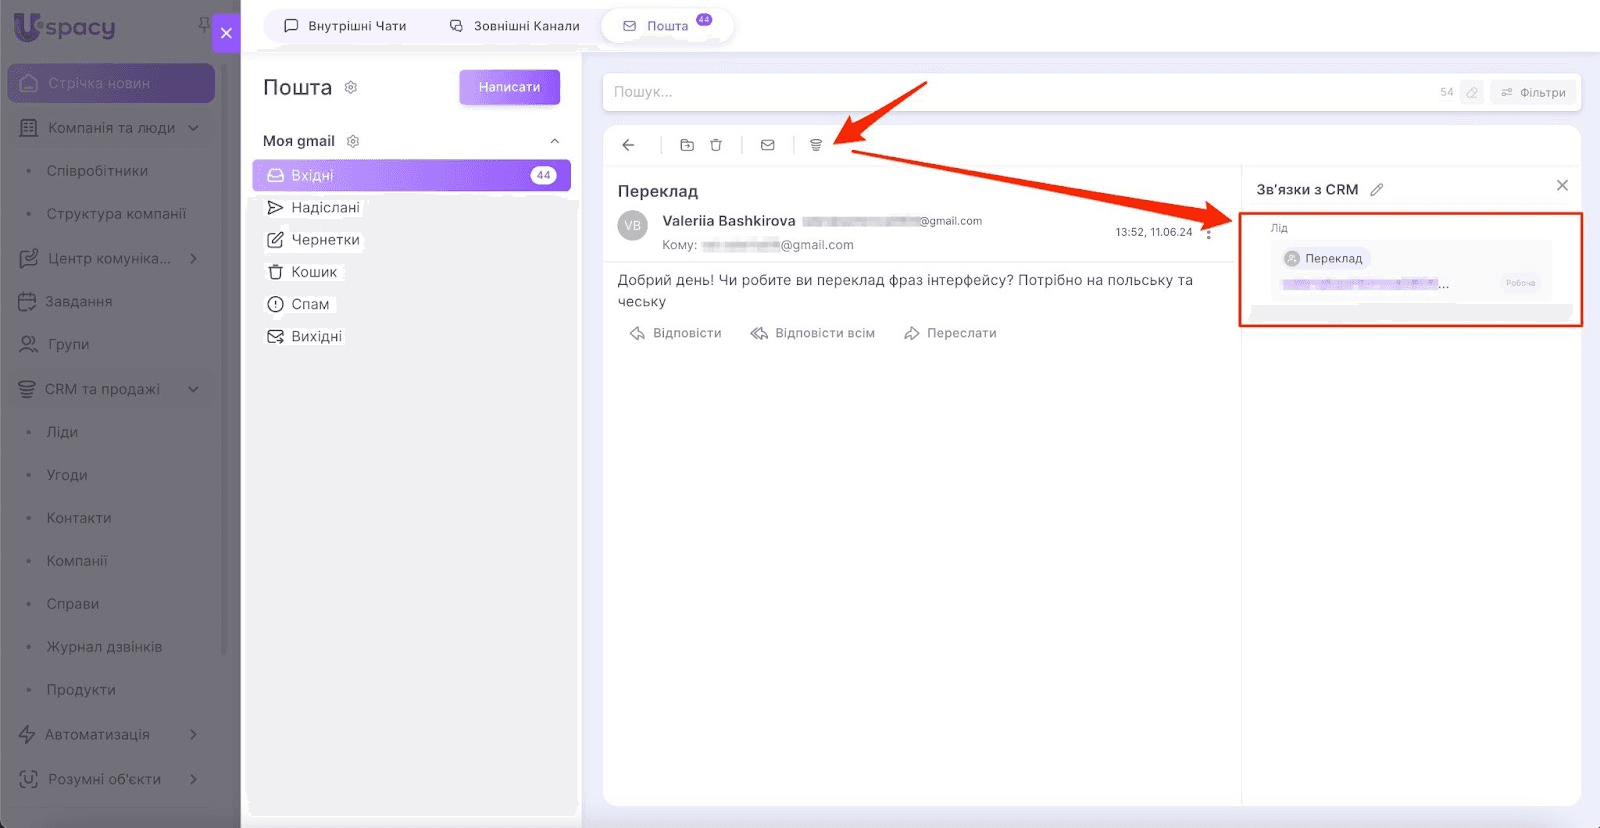Go back using the left arrow icon

pos(628,145)
